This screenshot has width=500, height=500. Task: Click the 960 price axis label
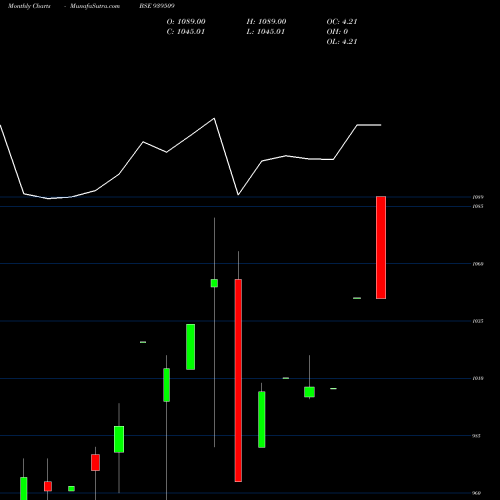tap(477, 493)
